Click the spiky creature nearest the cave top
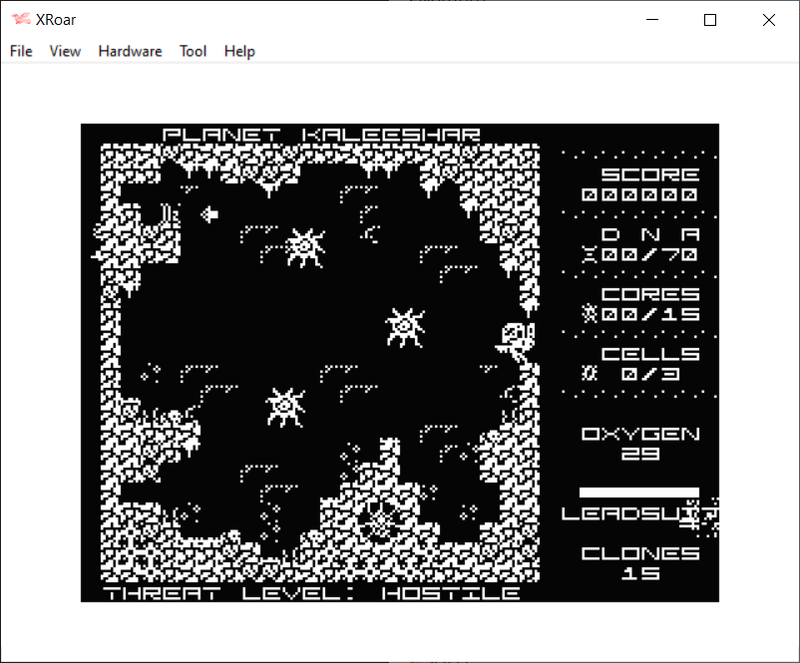The width and height of the screenshot is (800, 663). pos(305,248)
